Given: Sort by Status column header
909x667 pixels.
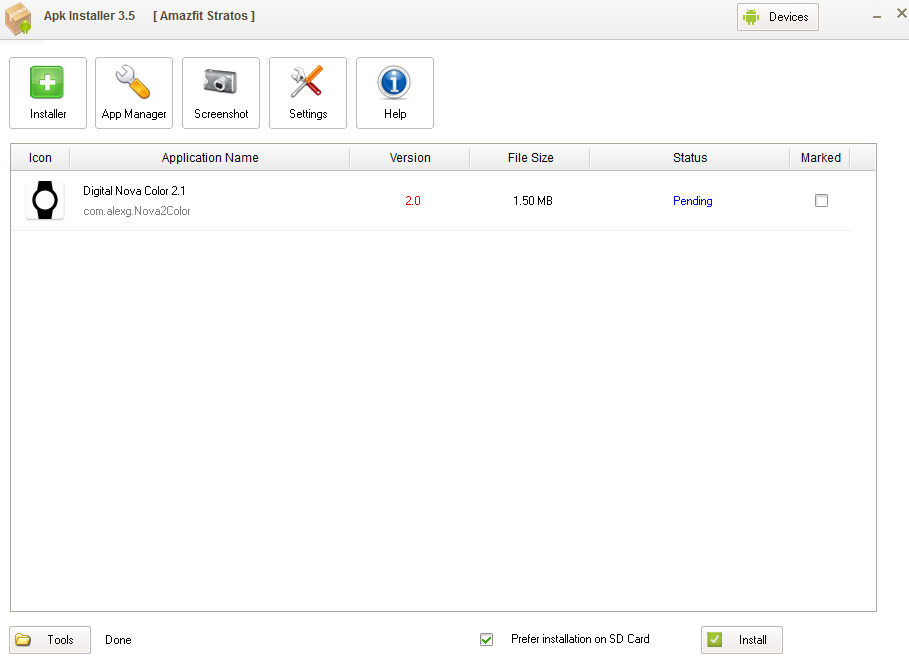Looking at the screenshot, I should (690, 158).
